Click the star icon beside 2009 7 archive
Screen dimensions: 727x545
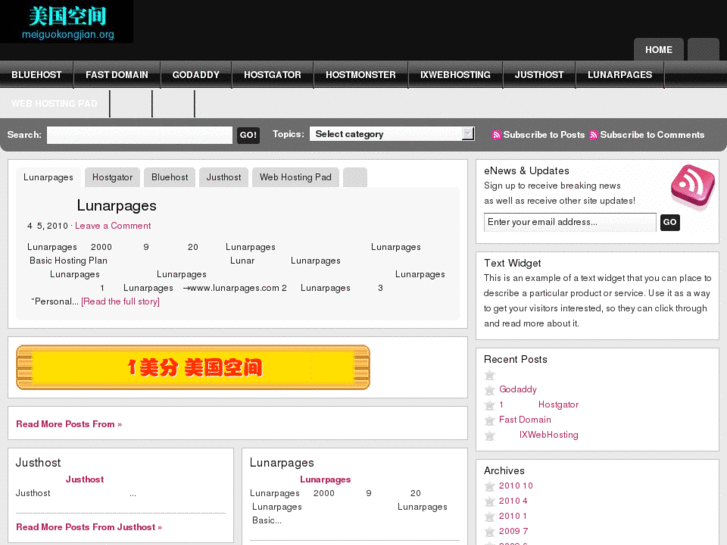tap(490, 532)
